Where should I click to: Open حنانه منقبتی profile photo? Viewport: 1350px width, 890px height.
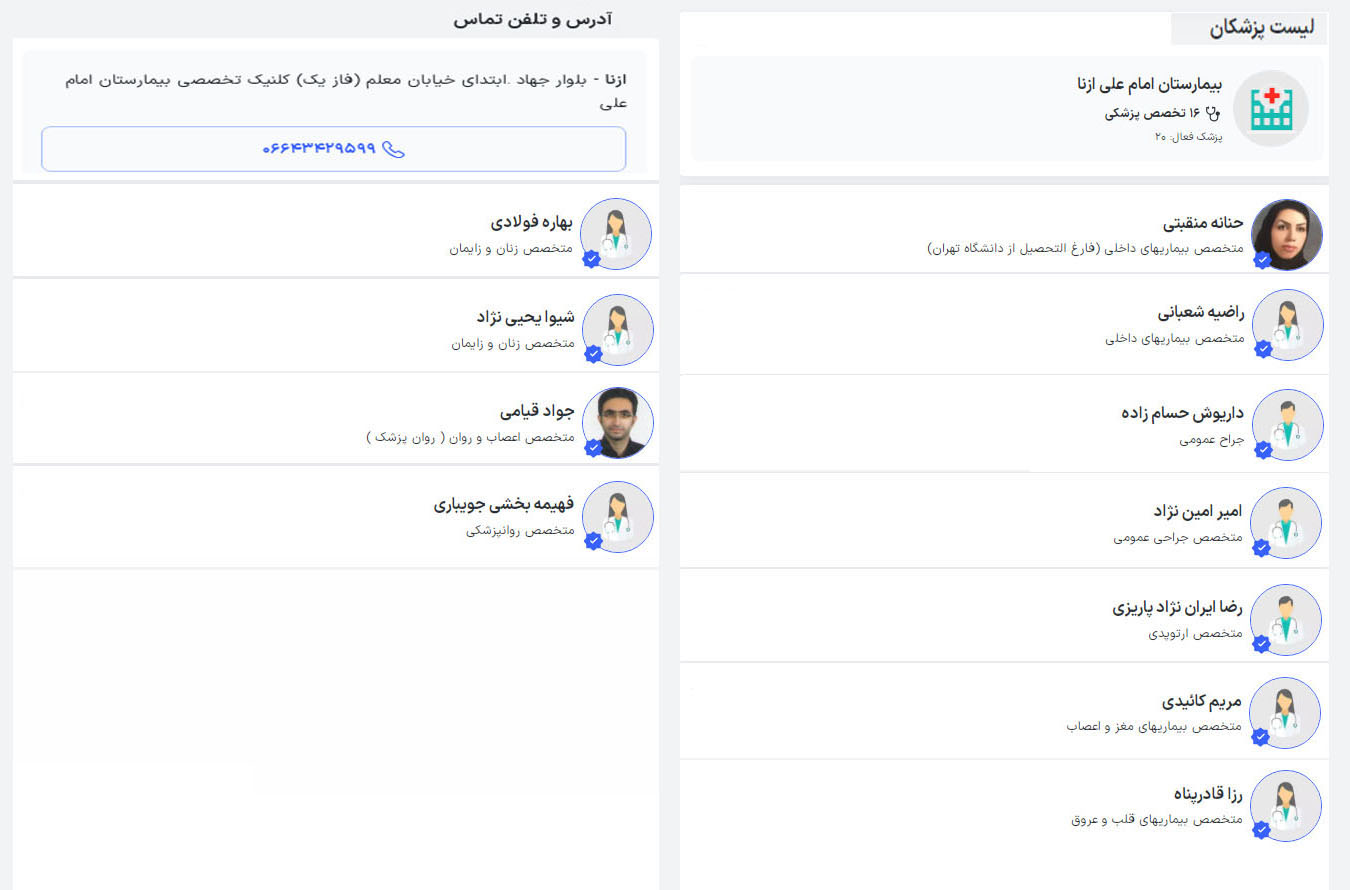click(1287, 235)
